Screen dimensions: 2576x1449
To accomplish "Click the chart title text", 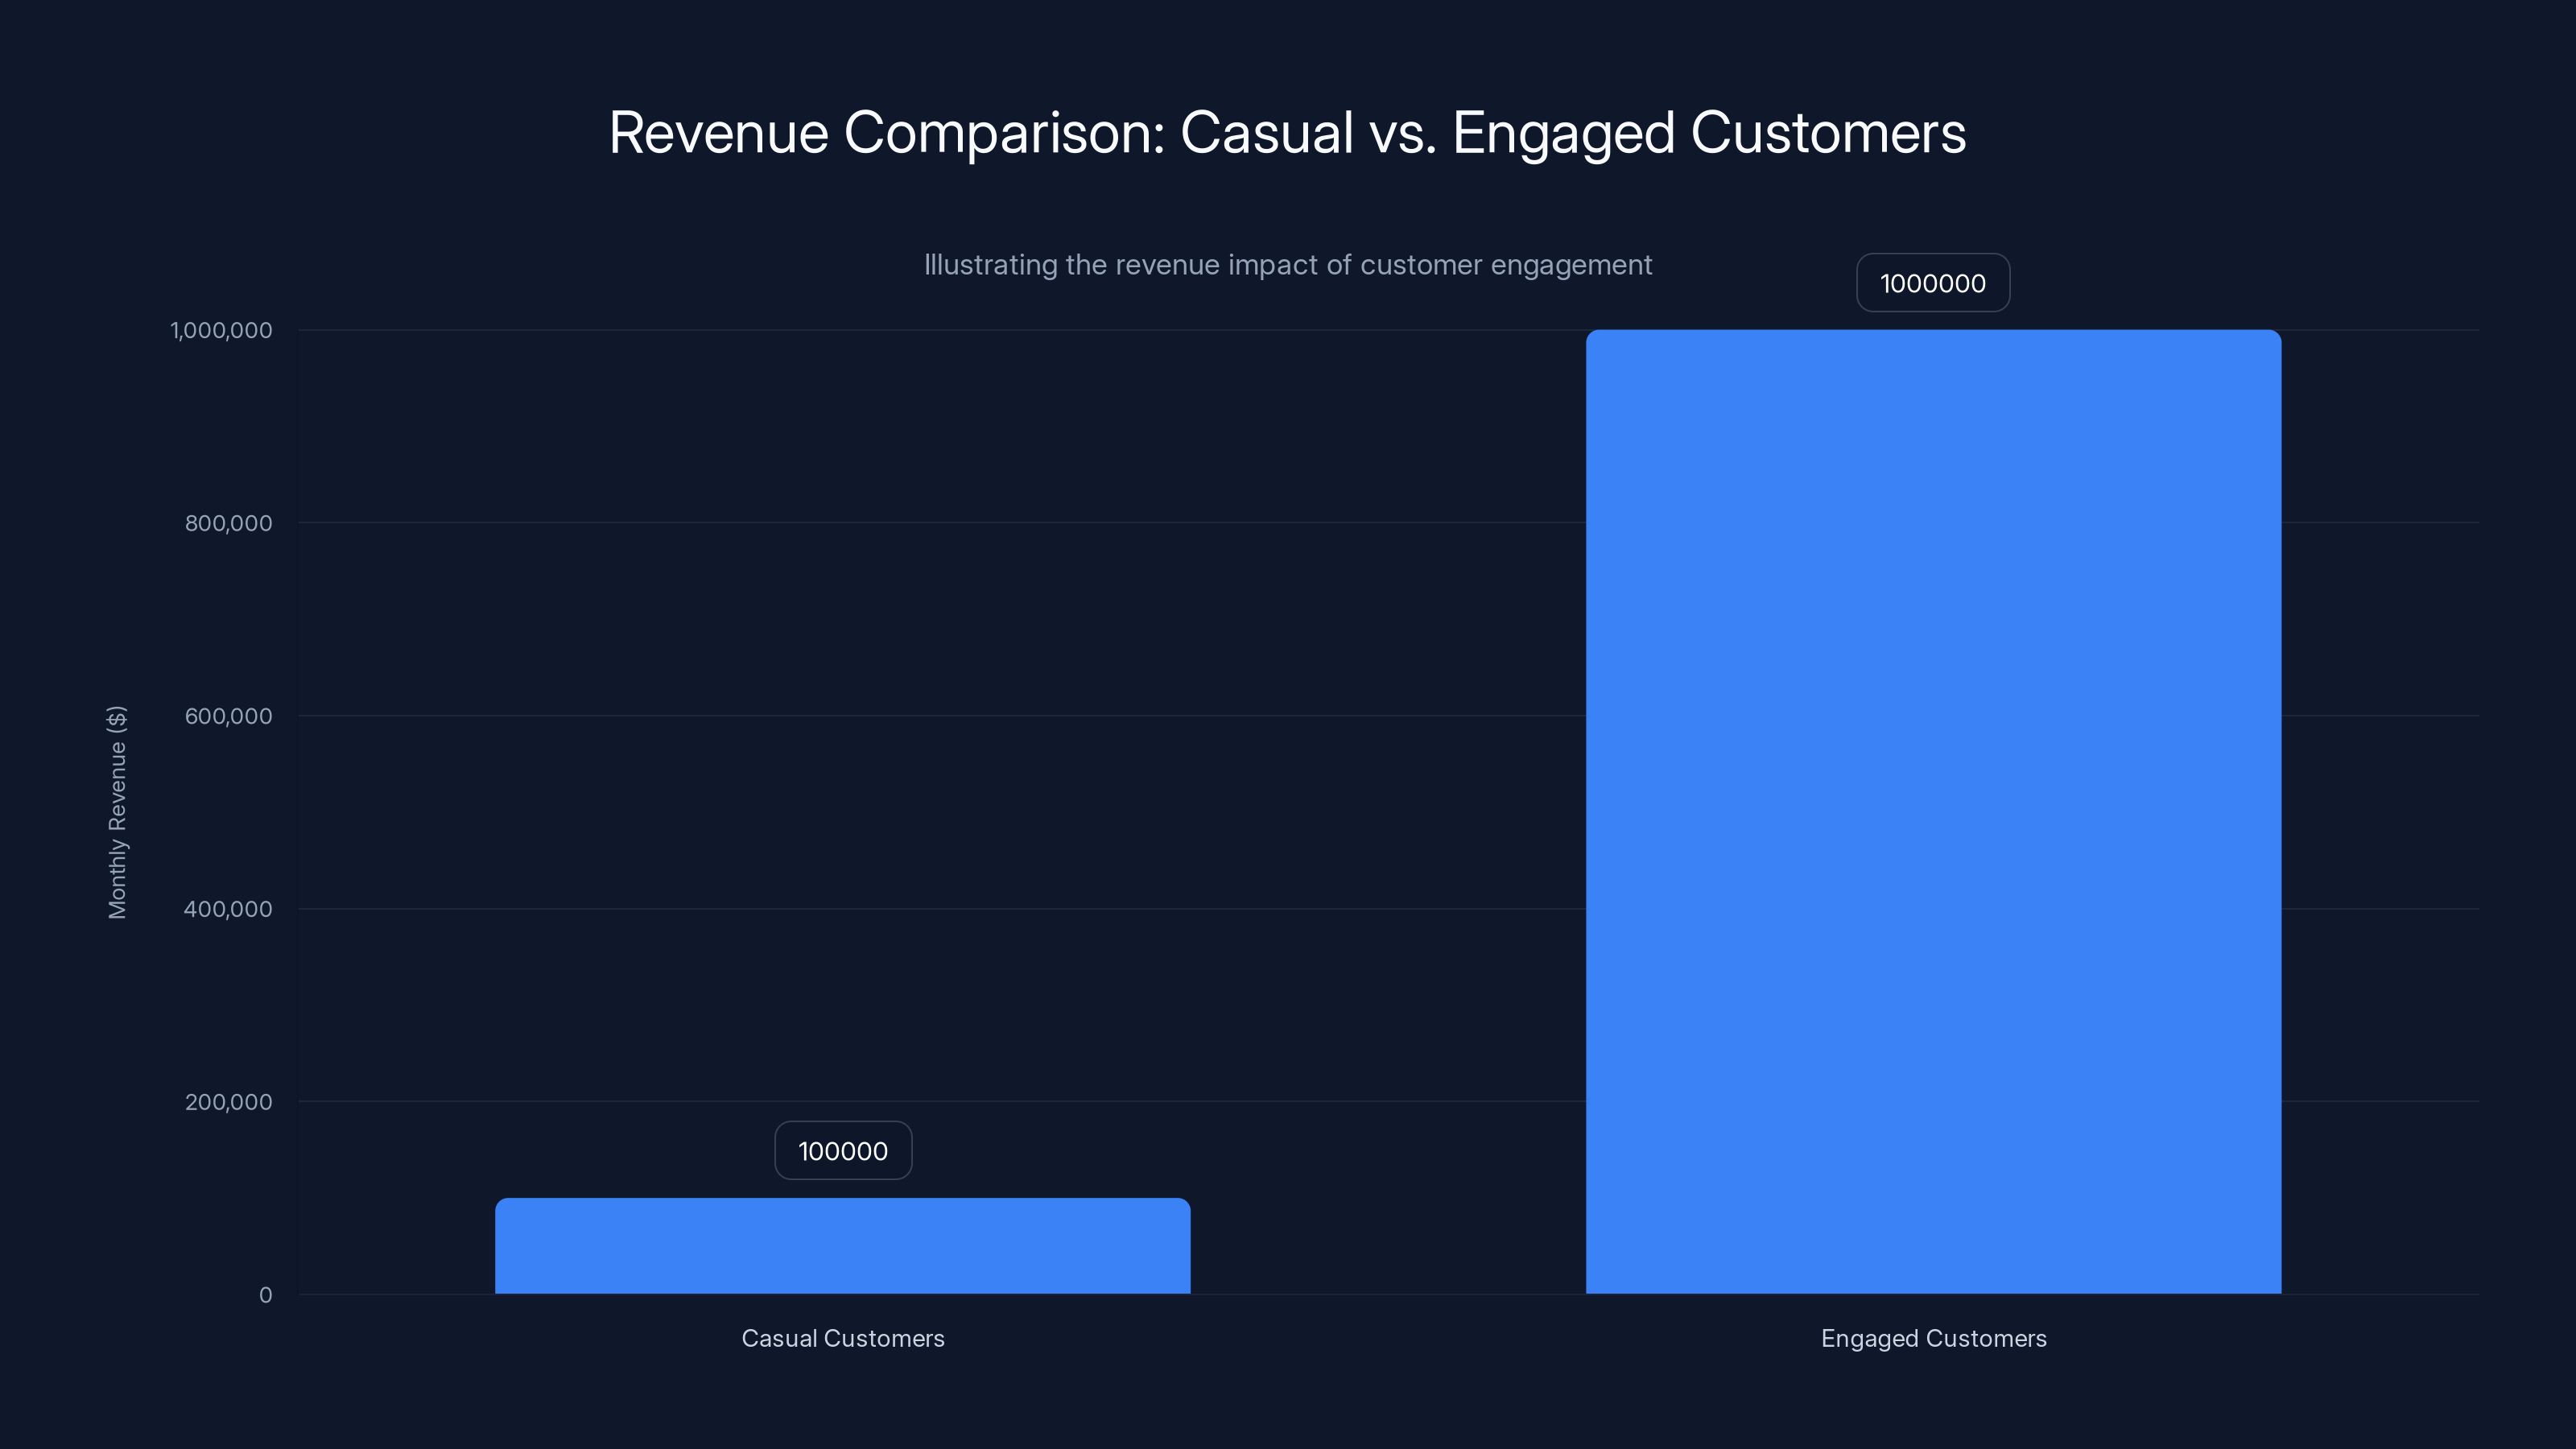I will [1286, 132].
